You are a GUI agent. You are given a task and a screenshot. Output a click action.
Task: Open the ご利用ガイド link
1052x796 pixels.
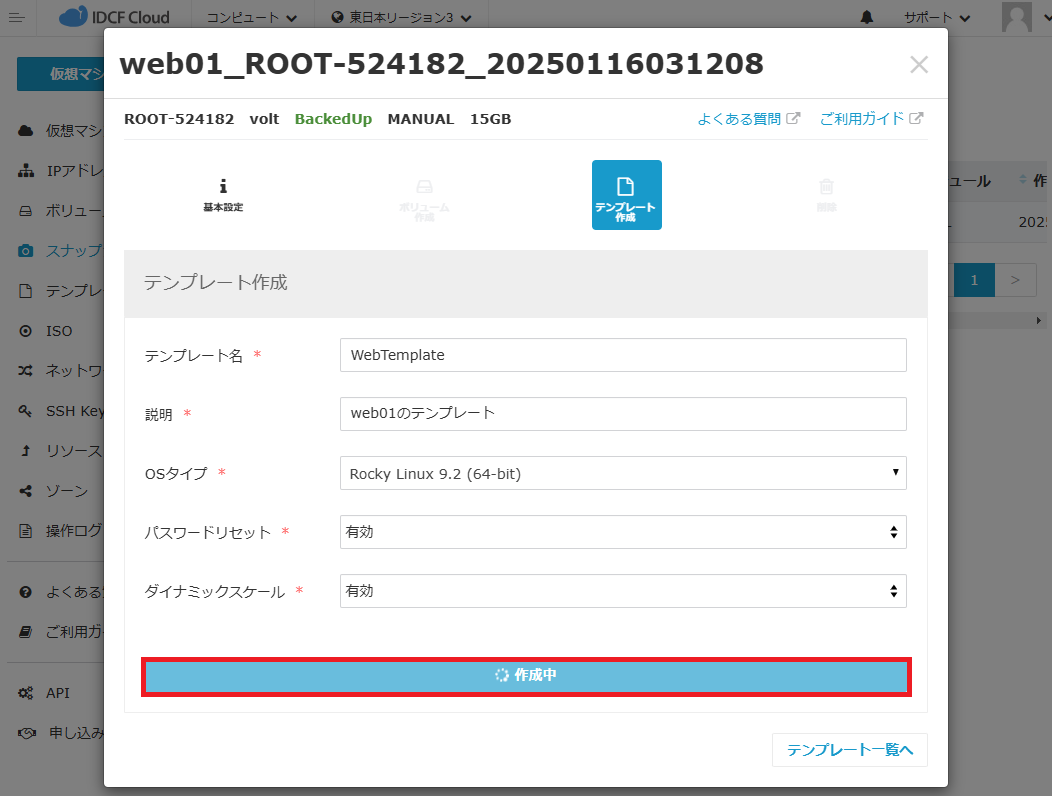tap(870, 119)
